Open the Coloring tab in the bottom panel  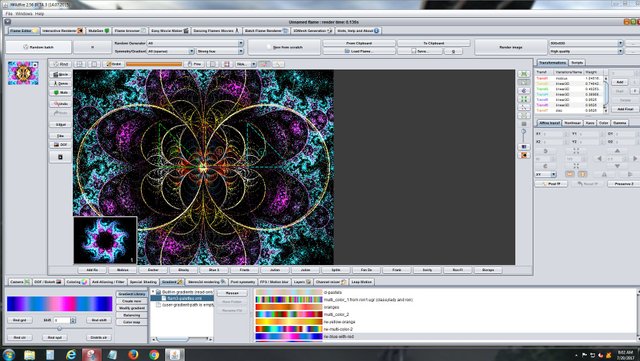click(77, 282)
